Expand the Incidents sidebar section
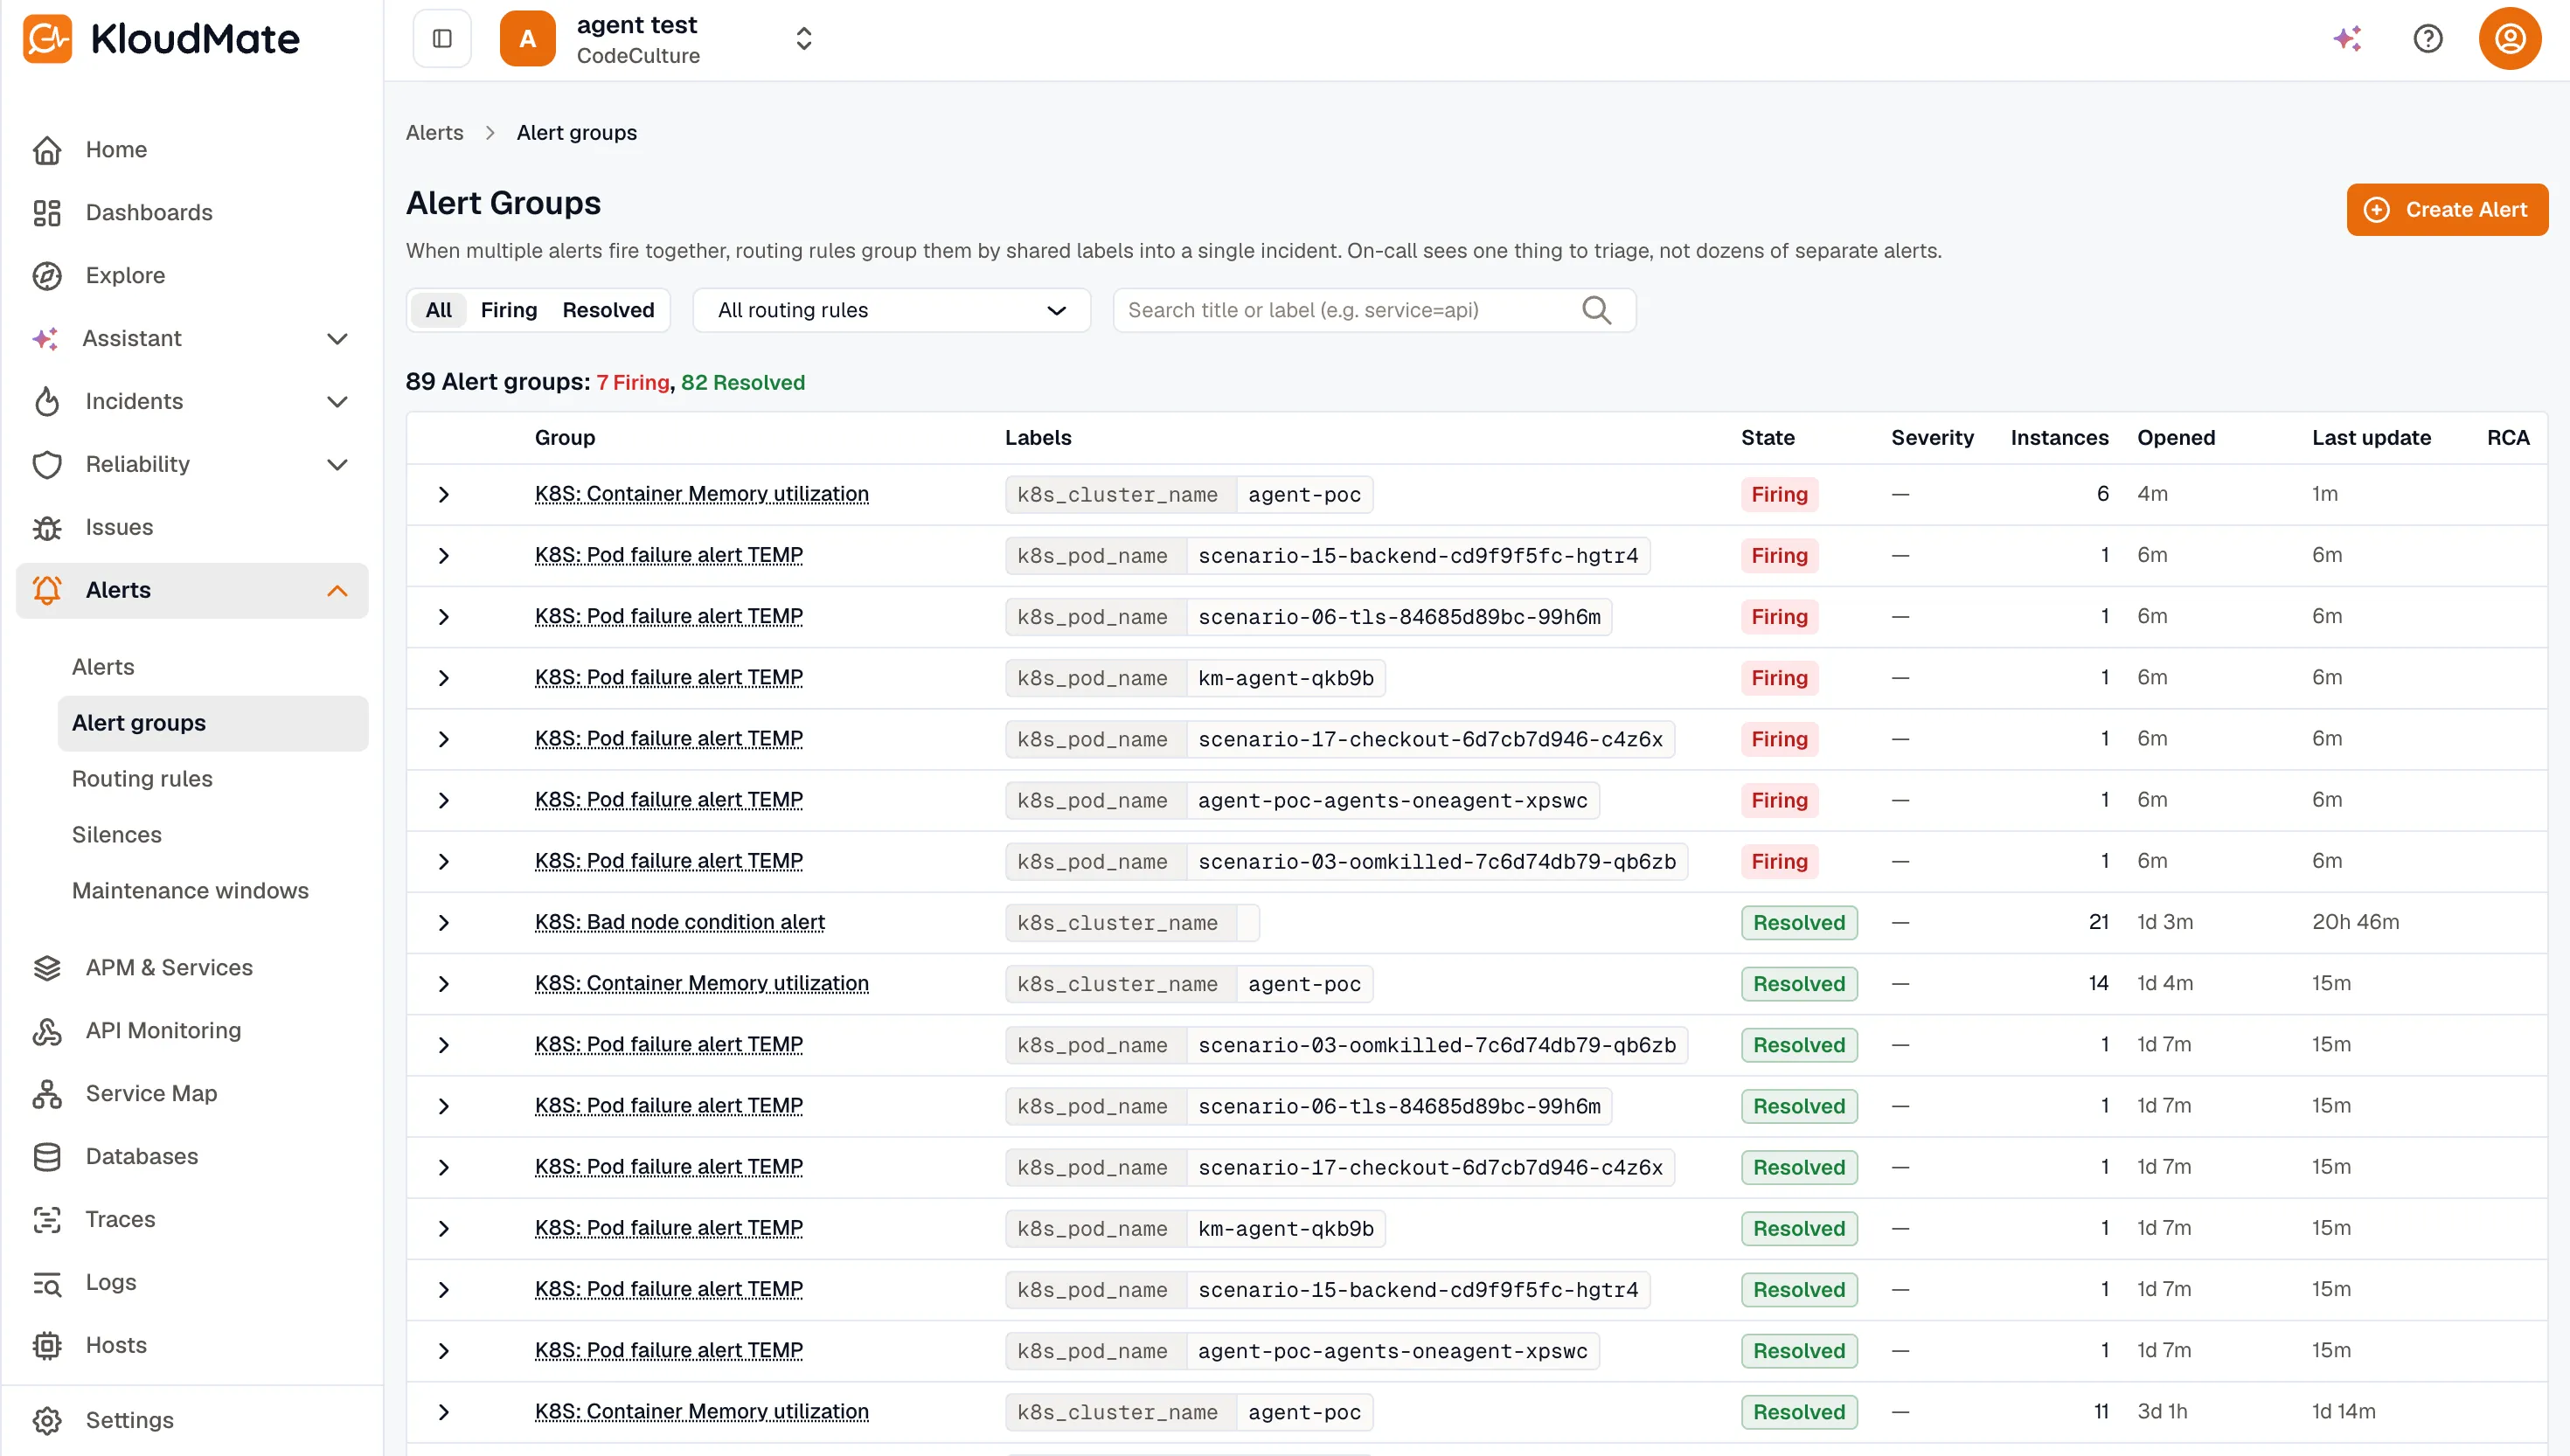 click(337, 401)
